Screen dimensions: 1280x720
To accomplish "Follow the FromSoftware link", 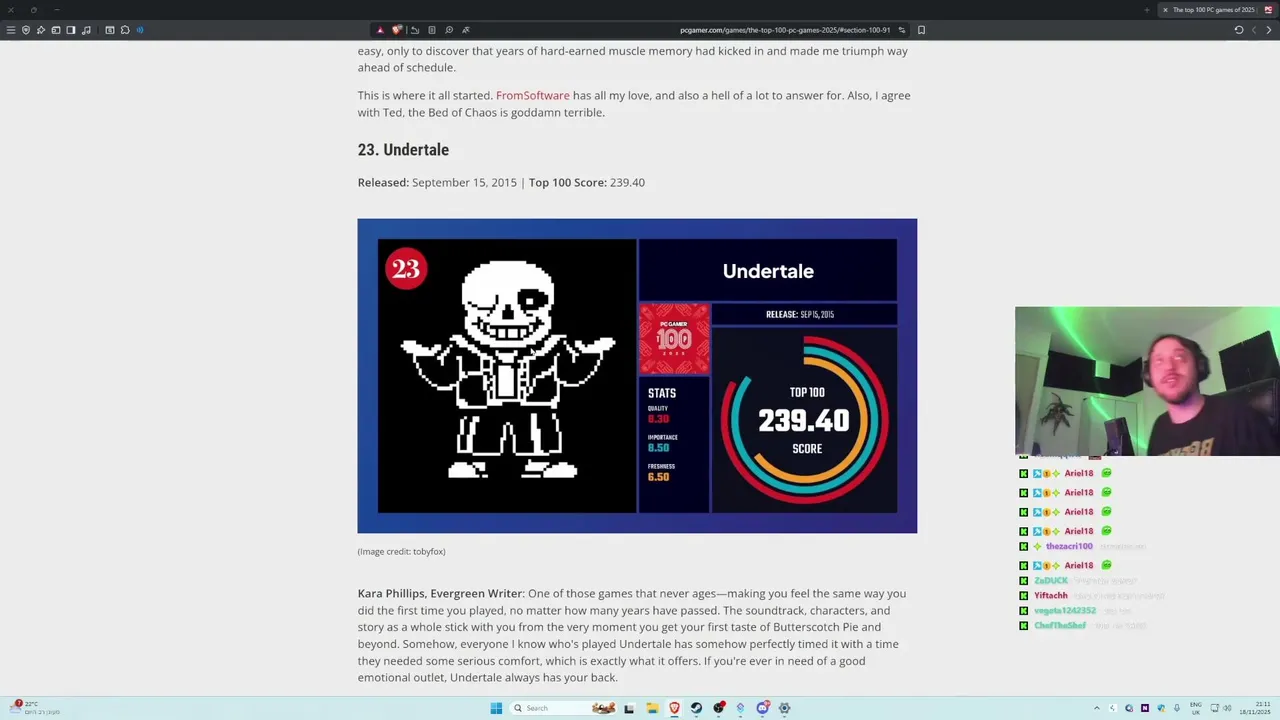I will click(x=532, y=95).
